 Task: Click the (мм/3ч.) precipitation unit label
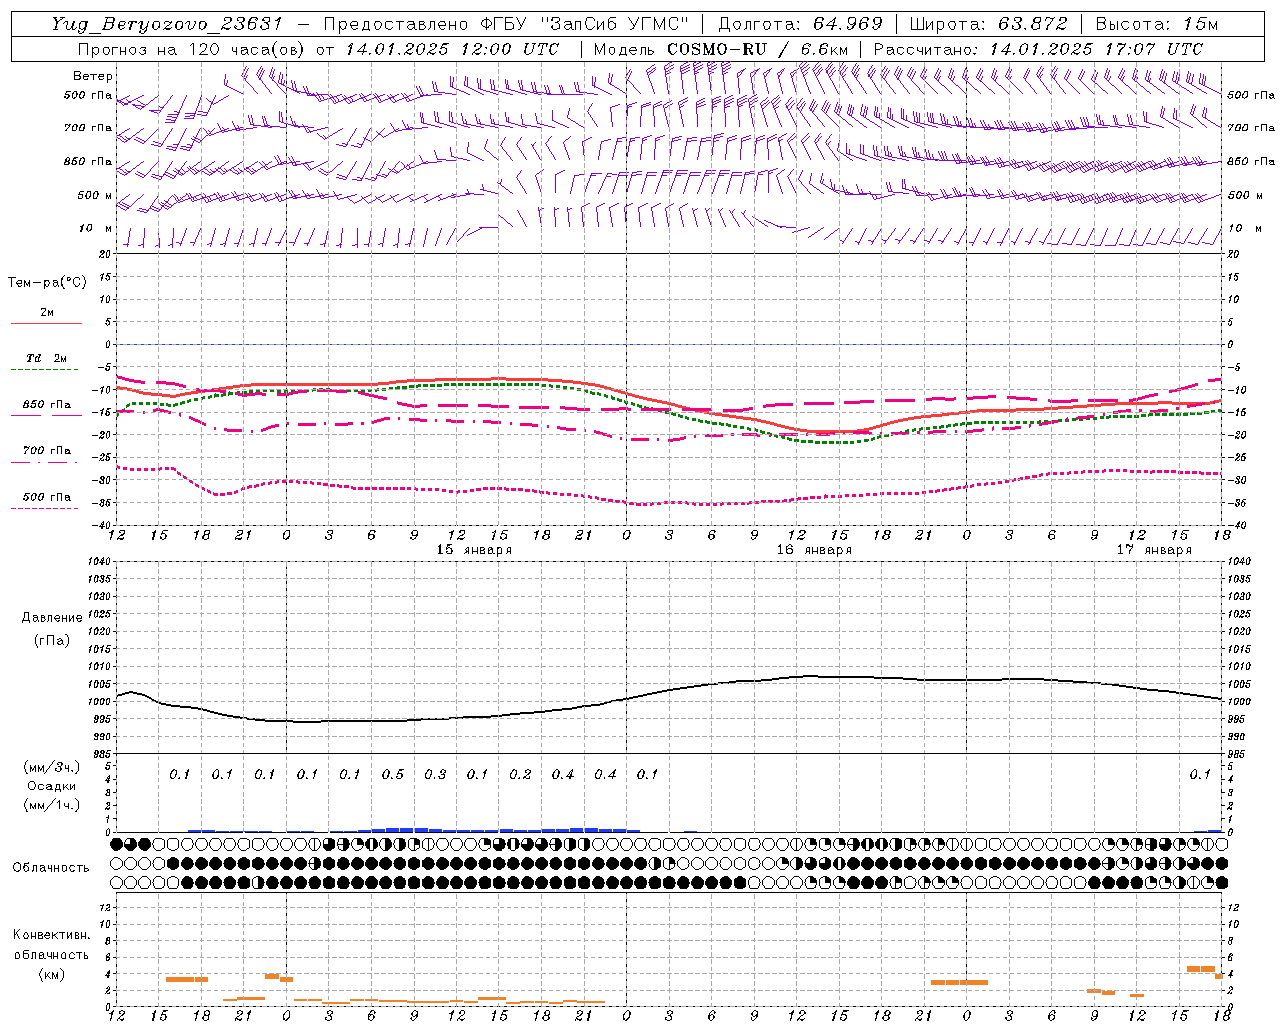[x=52, y=767]
